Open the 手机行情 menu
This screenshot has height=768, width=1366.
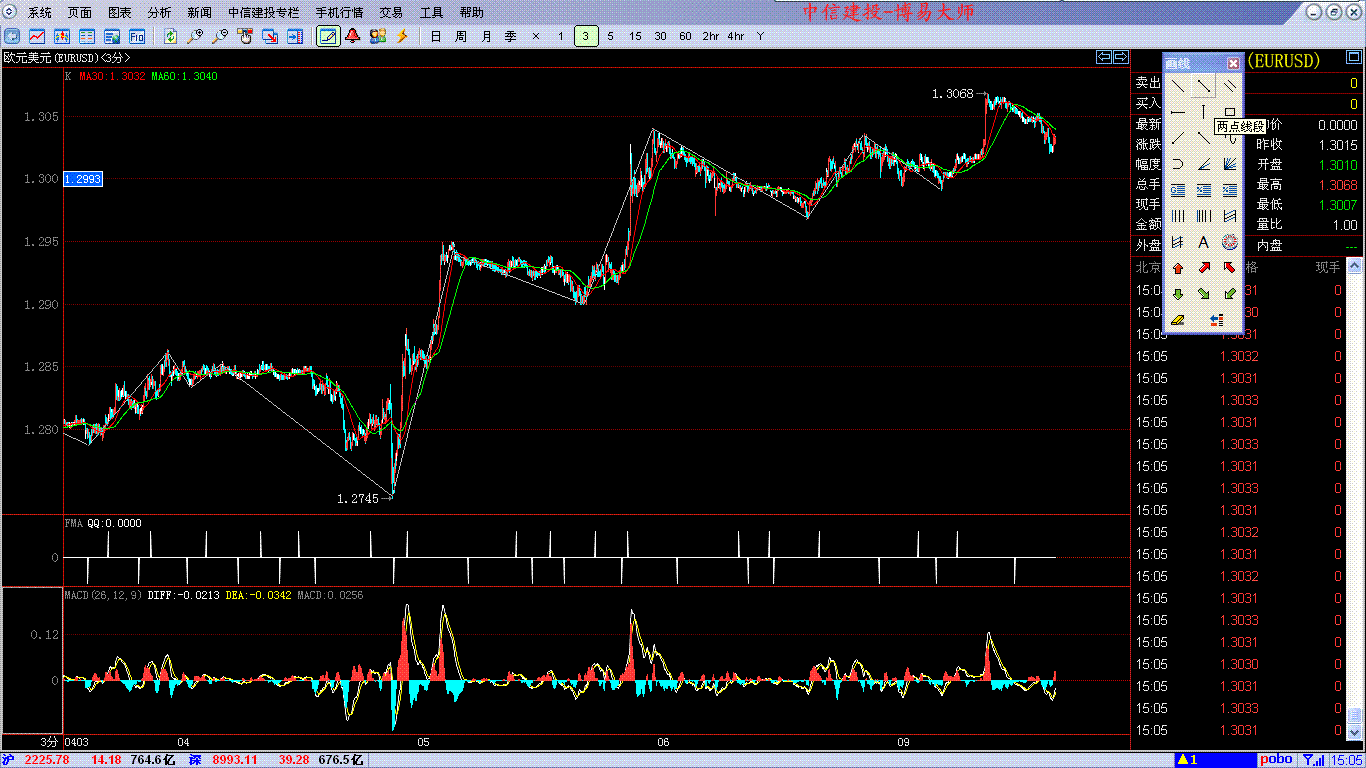[339, 13]
